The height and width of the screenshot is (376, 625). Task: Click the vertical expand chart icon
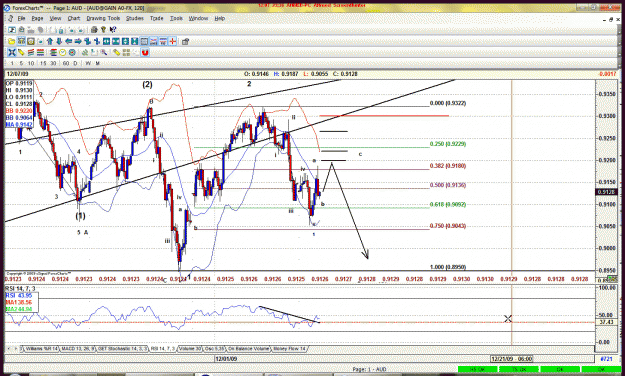126,41
